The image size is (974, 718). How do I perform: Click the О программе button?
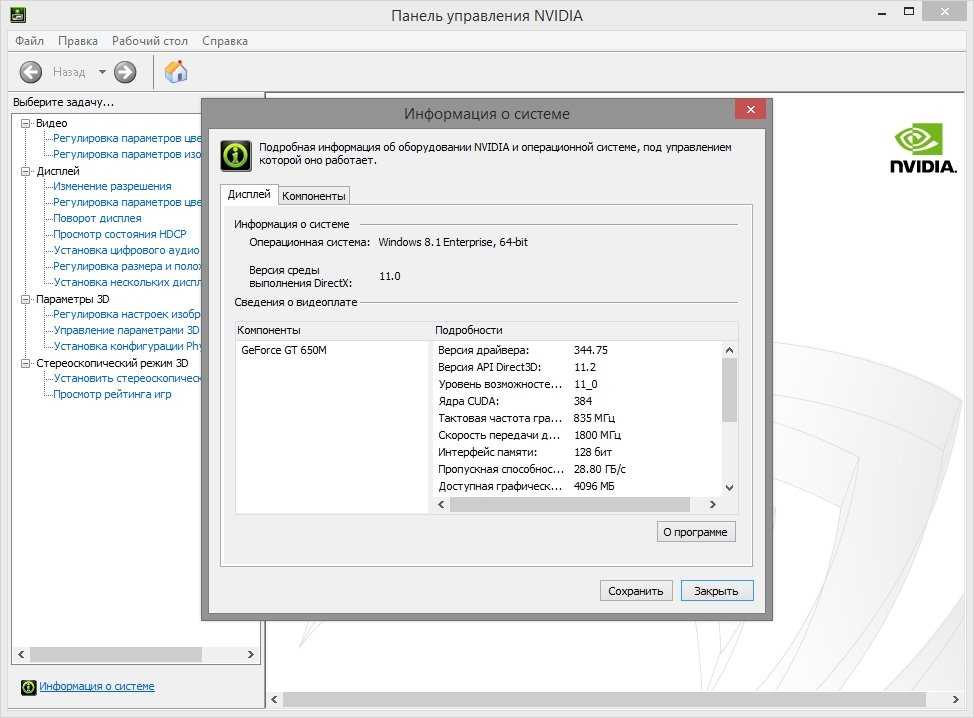point(696,532)
